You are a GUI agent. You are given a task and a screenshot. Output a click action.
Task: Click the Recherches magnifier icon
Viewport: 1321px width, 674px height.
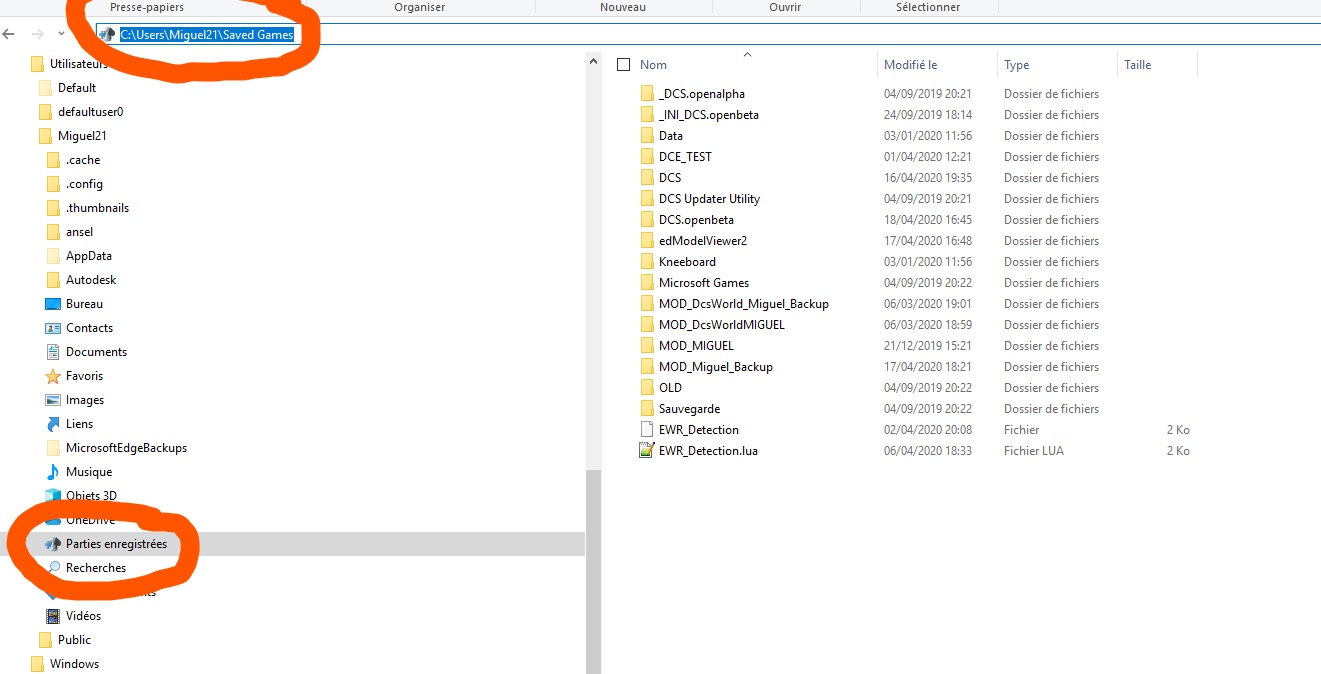[53, 568]
